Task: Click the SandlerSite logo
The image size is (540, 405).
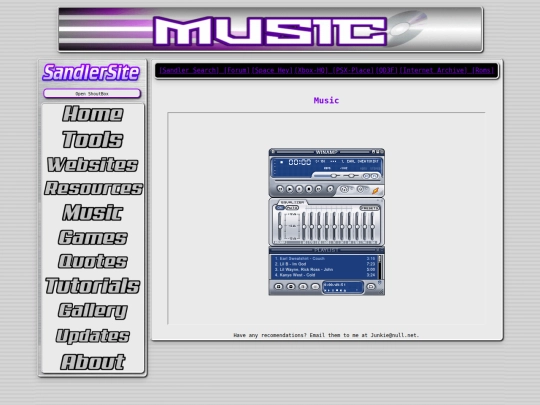Action: click(x=91, y=72)
